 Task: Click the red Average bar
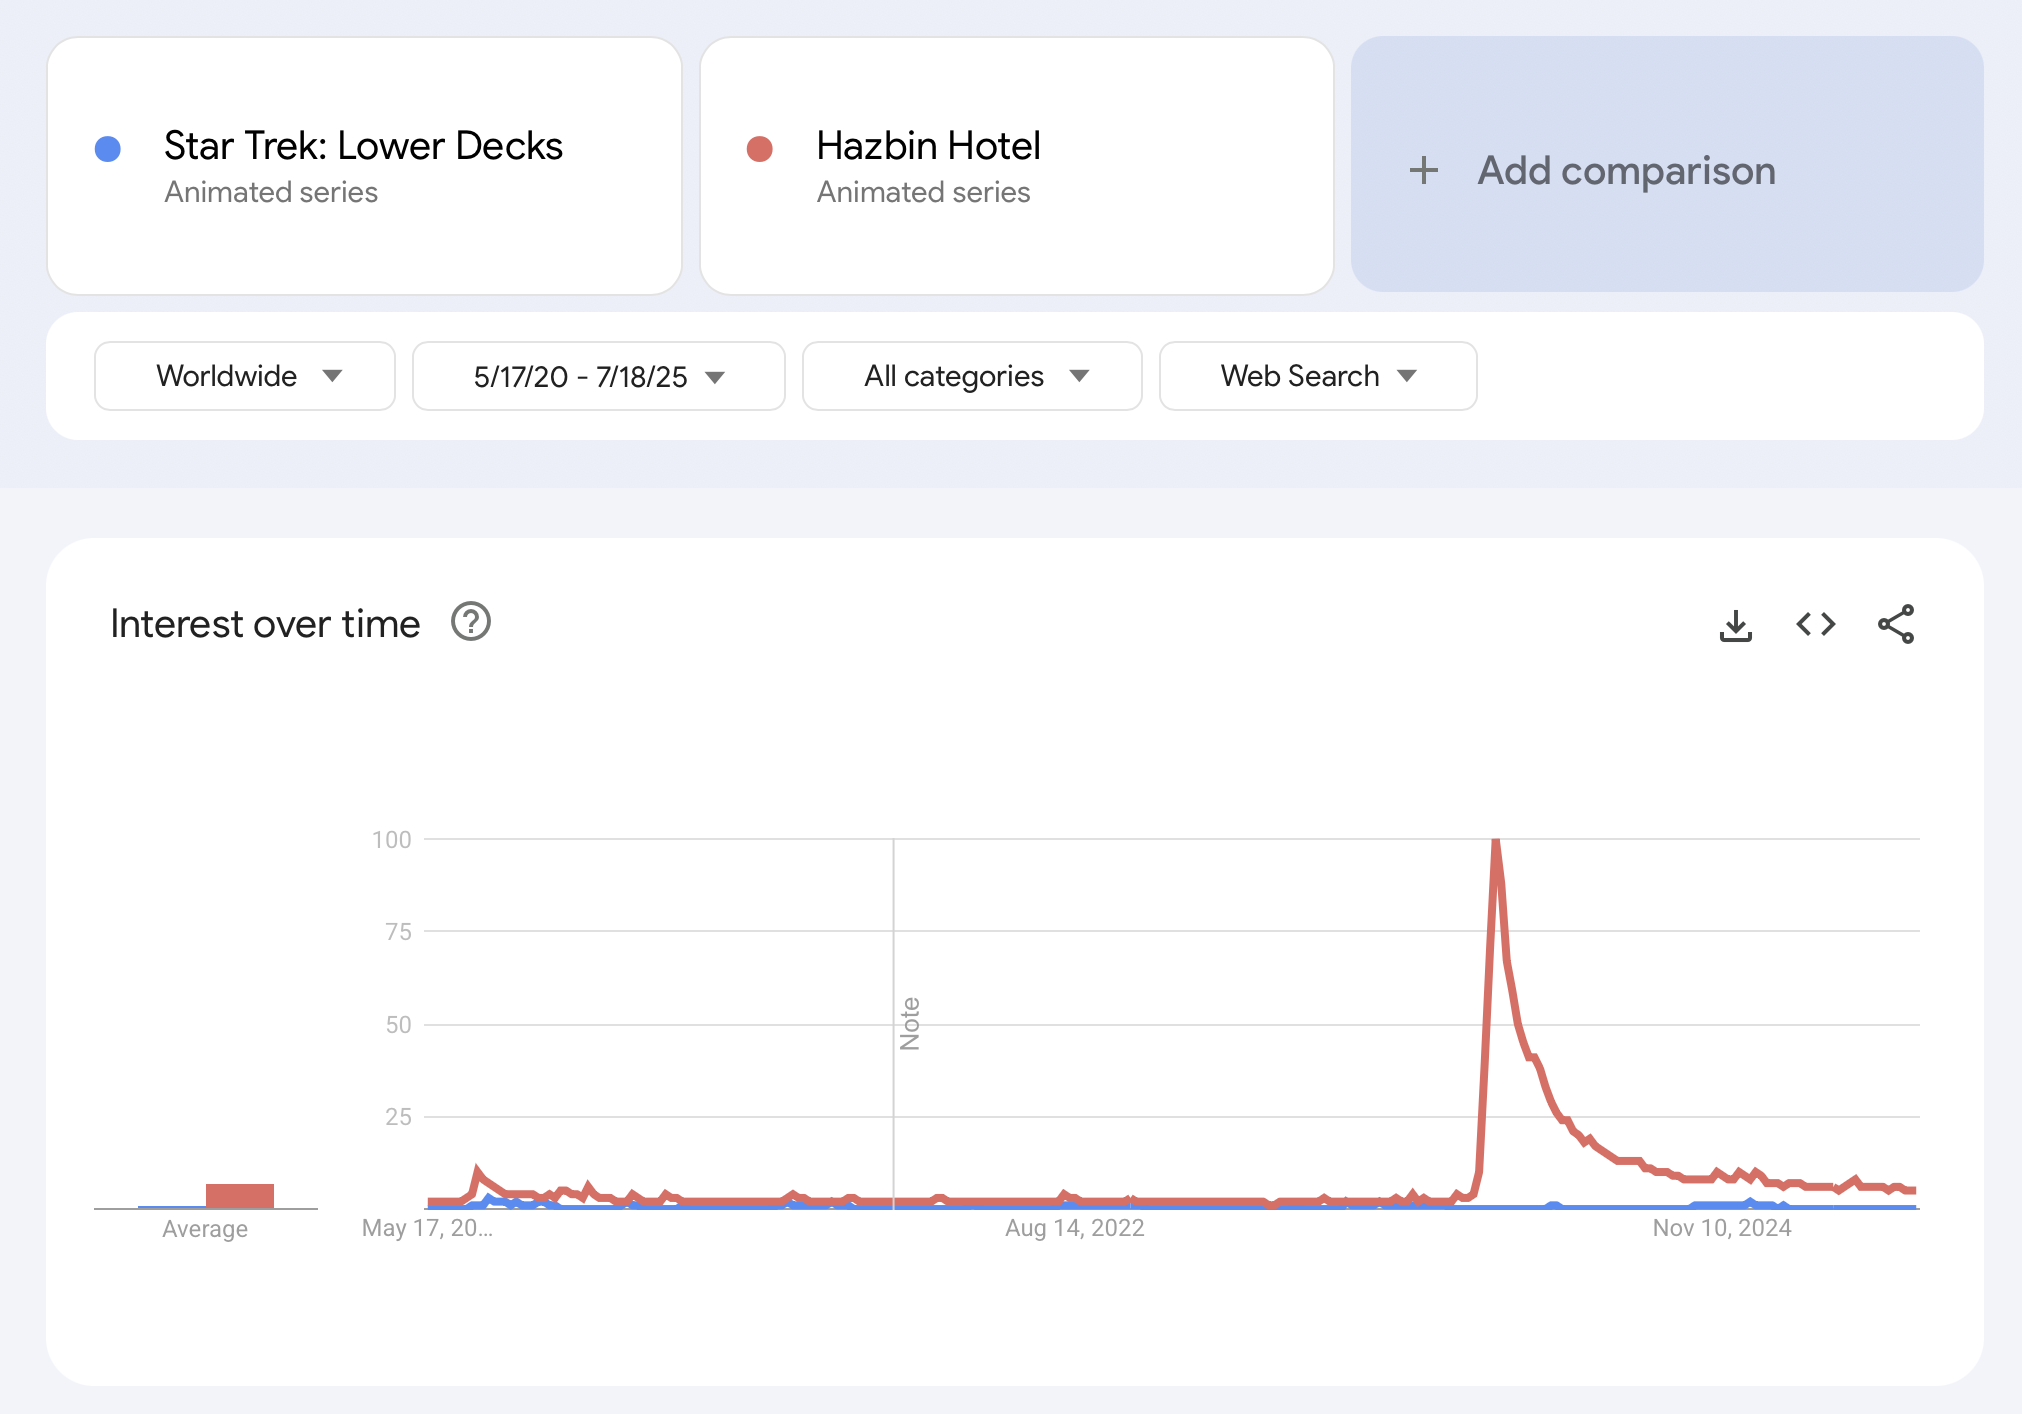pos(240,1196)
